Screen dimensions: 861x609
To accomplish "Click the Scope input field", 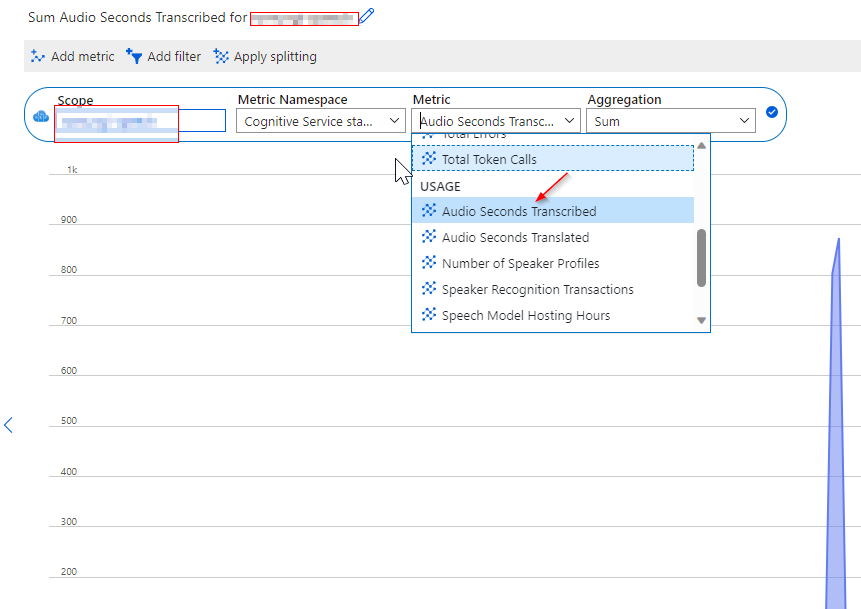I will click(x=141, y=121).
